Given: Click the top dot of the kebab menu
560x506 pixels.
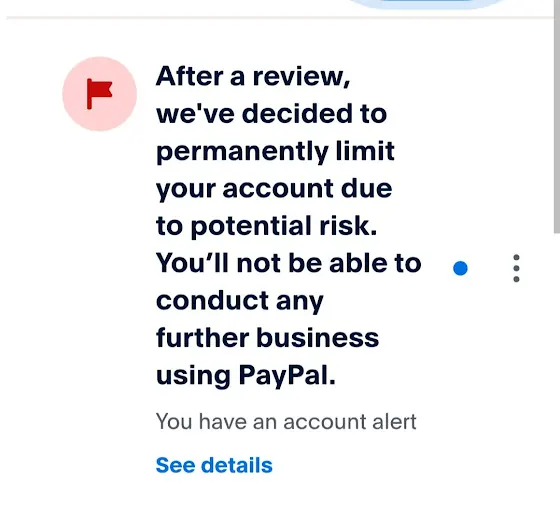Looking at the screenshot, I should [x=516, y=257].
